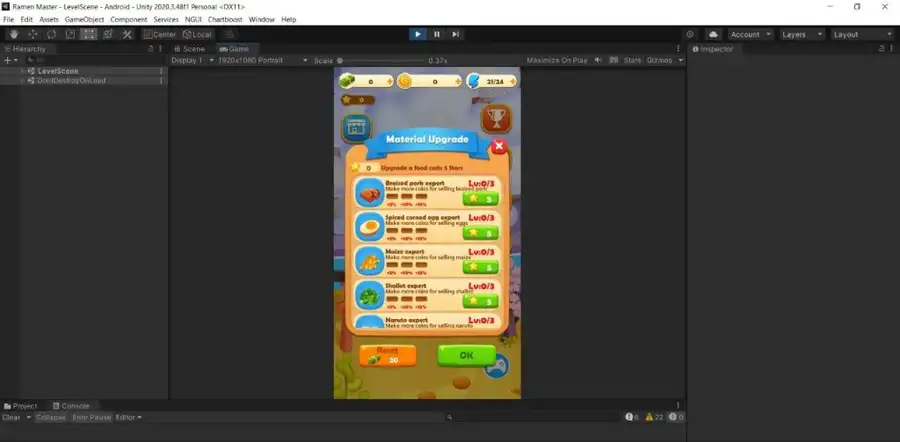Click the trophy icon in game
The image size is (900, 442).
coord(495,120)
